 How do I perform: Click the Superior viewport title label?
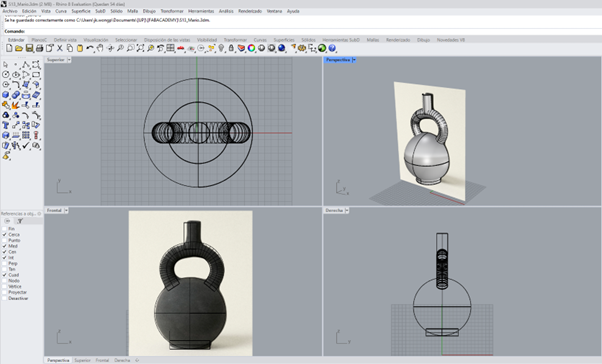(56, 60)
